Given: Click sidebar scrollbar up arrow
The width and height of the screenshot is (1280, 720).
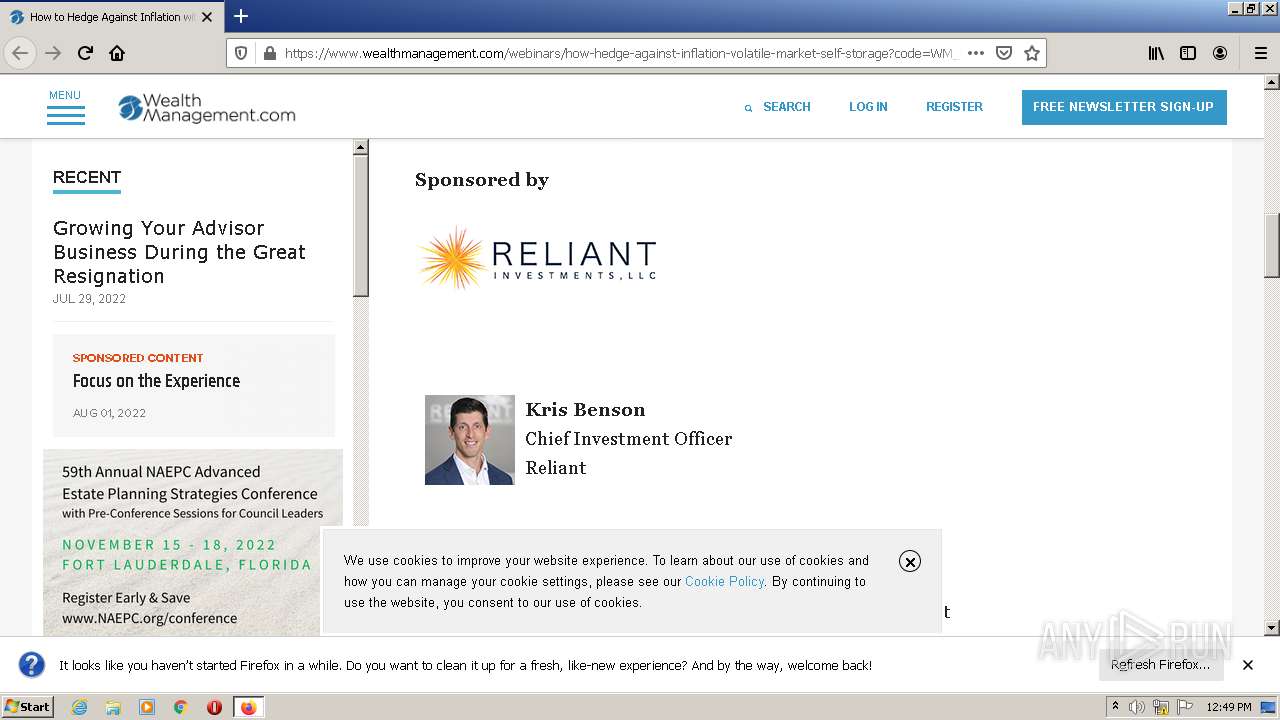Looking at the screenshot, I should (361, 147).
